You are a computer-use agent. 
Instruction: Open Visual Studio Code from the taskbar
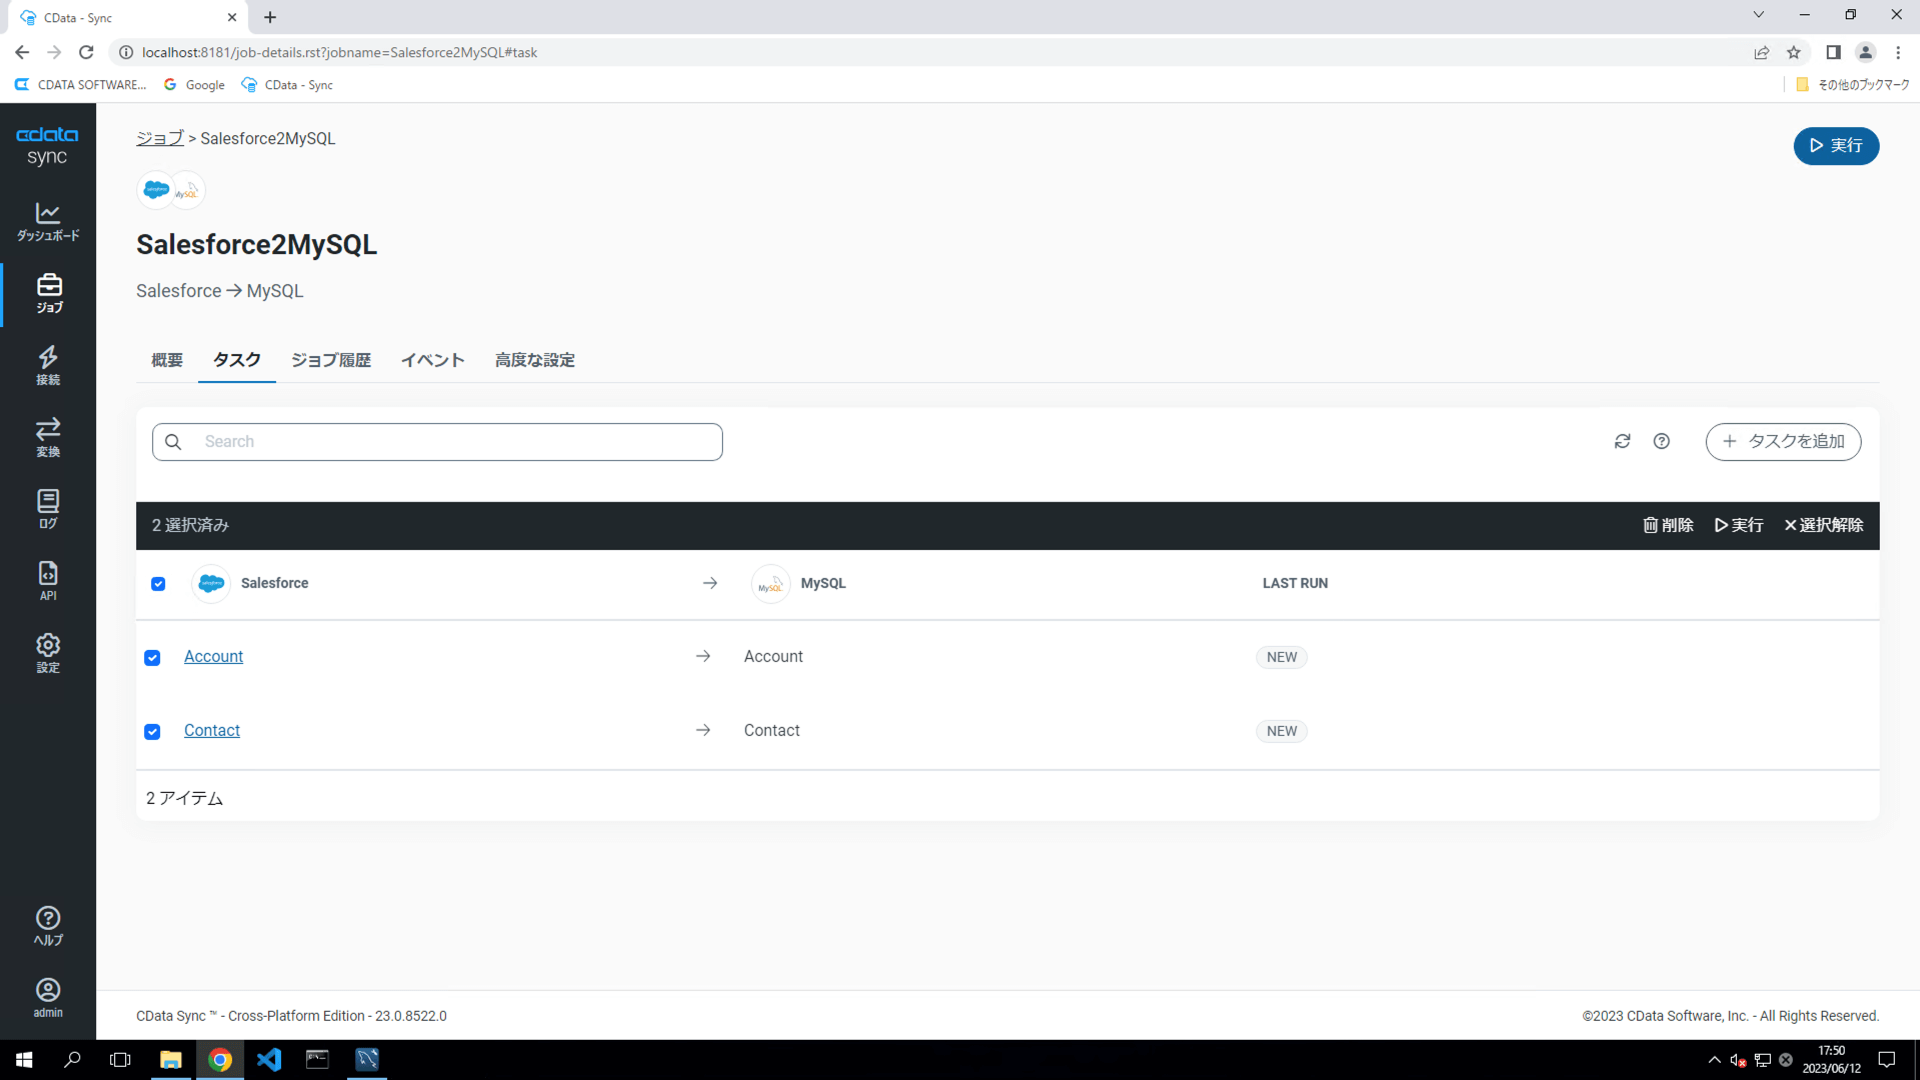point(269,1059)
